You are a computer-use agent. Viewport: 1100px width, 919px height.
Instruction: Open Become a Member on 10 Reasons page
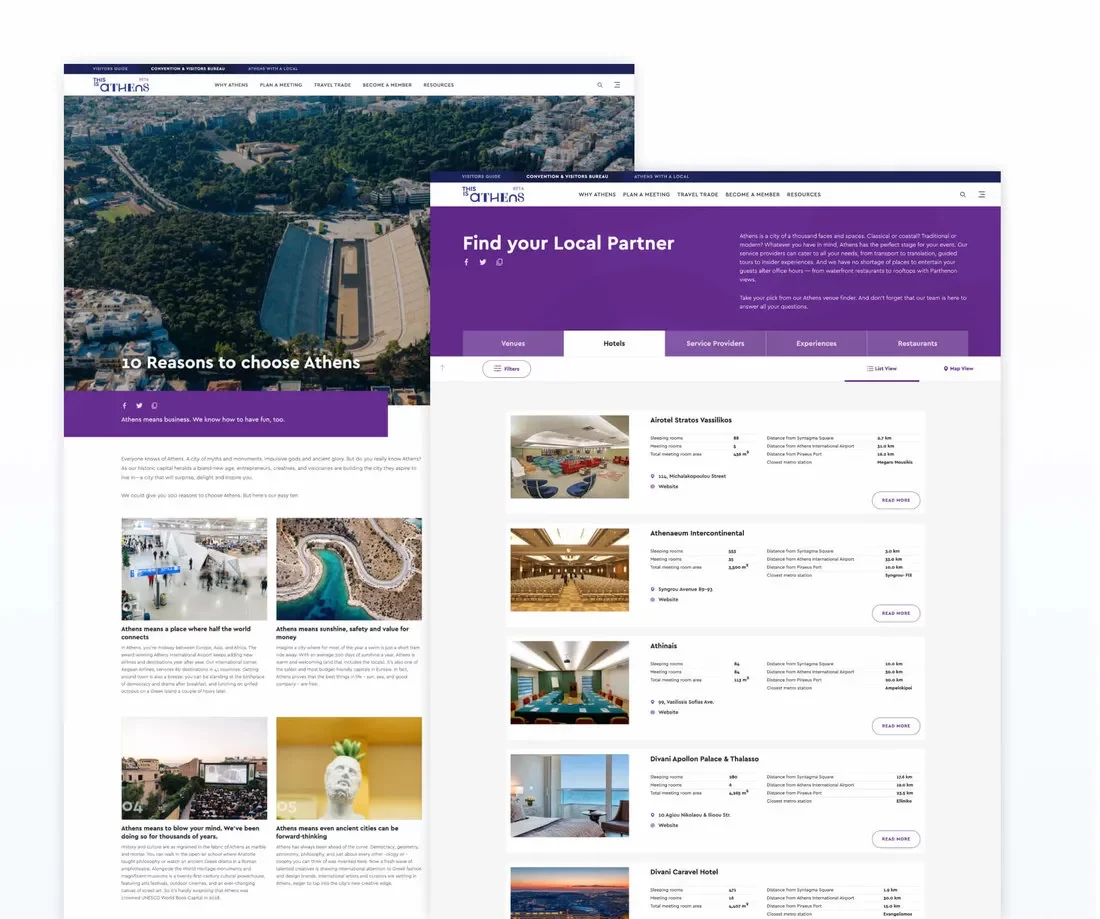387,85
